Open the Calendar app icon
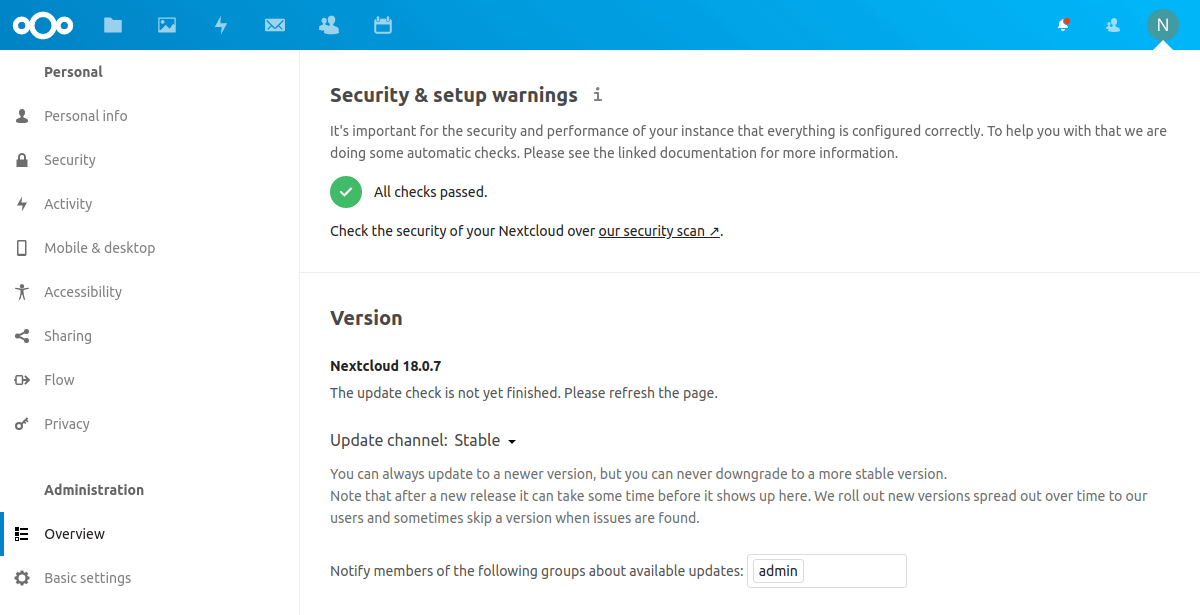The width and height of the screenshot is (1200, 615). (x=382, y=25)
